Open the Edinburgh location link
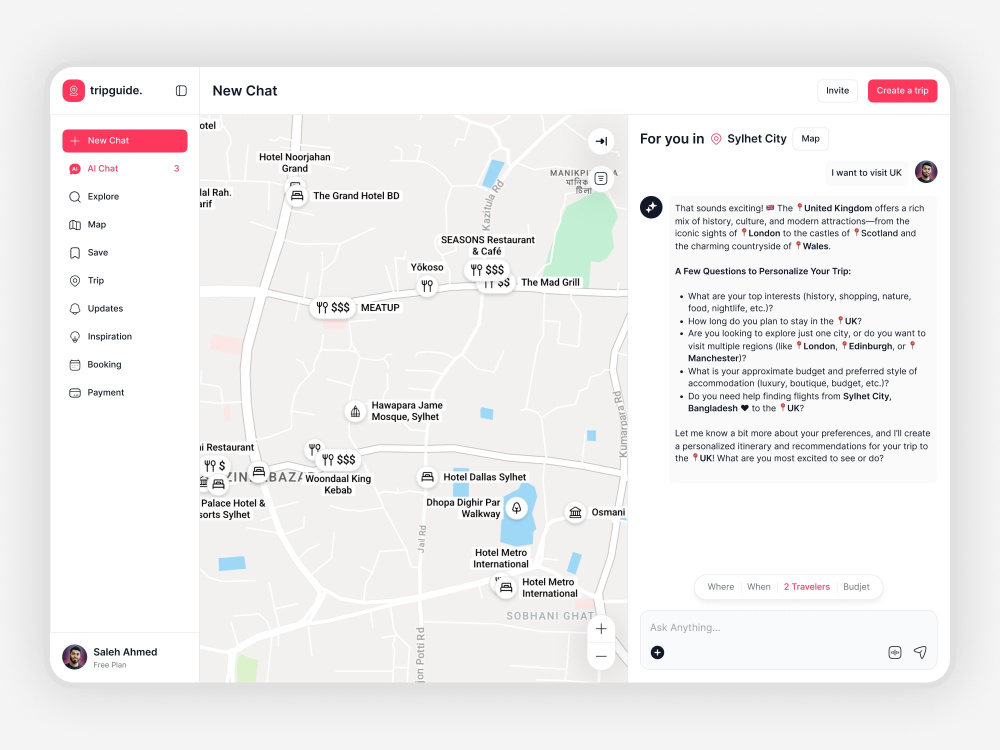The width and height of the screenshot is (1000, 750). (x=867, y=346)
